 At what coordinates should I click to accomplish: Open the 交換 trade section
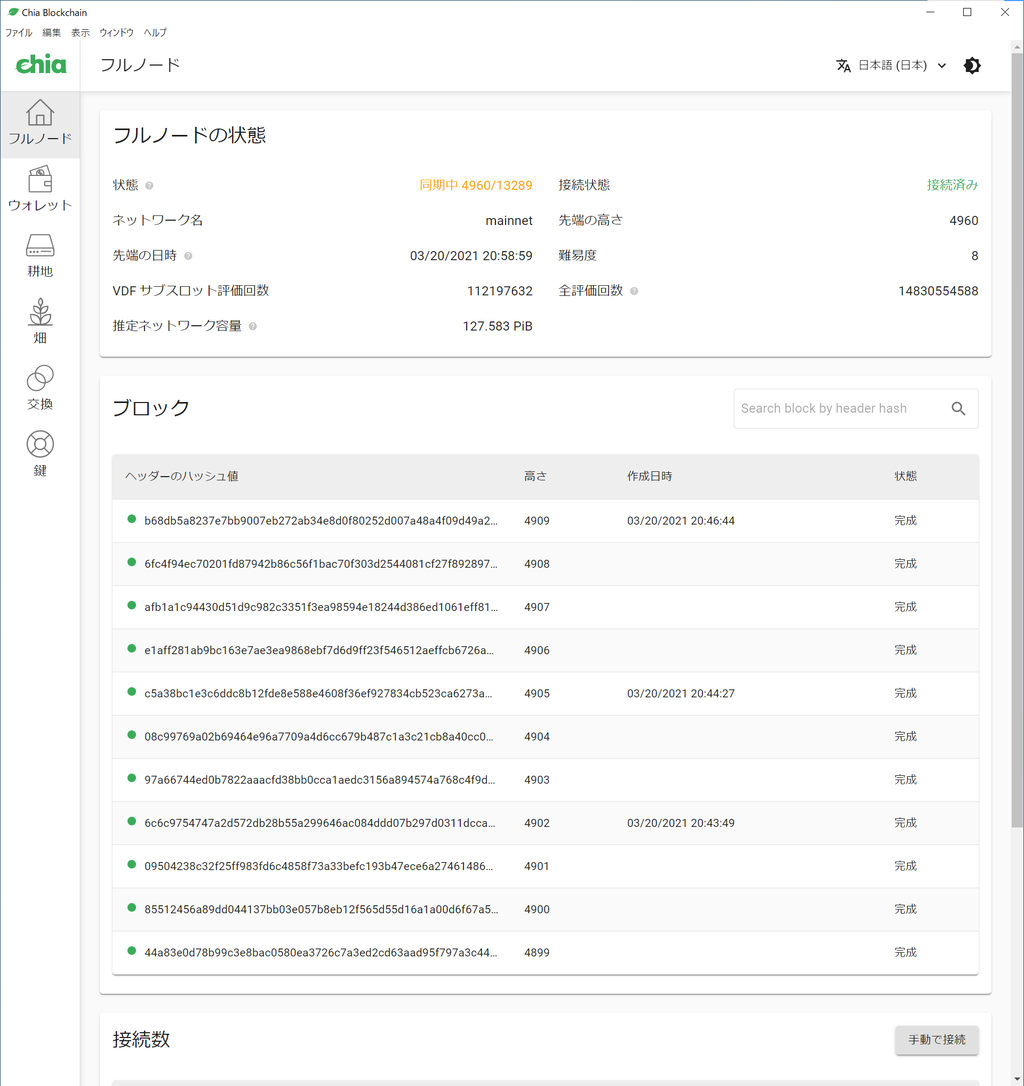40,389
